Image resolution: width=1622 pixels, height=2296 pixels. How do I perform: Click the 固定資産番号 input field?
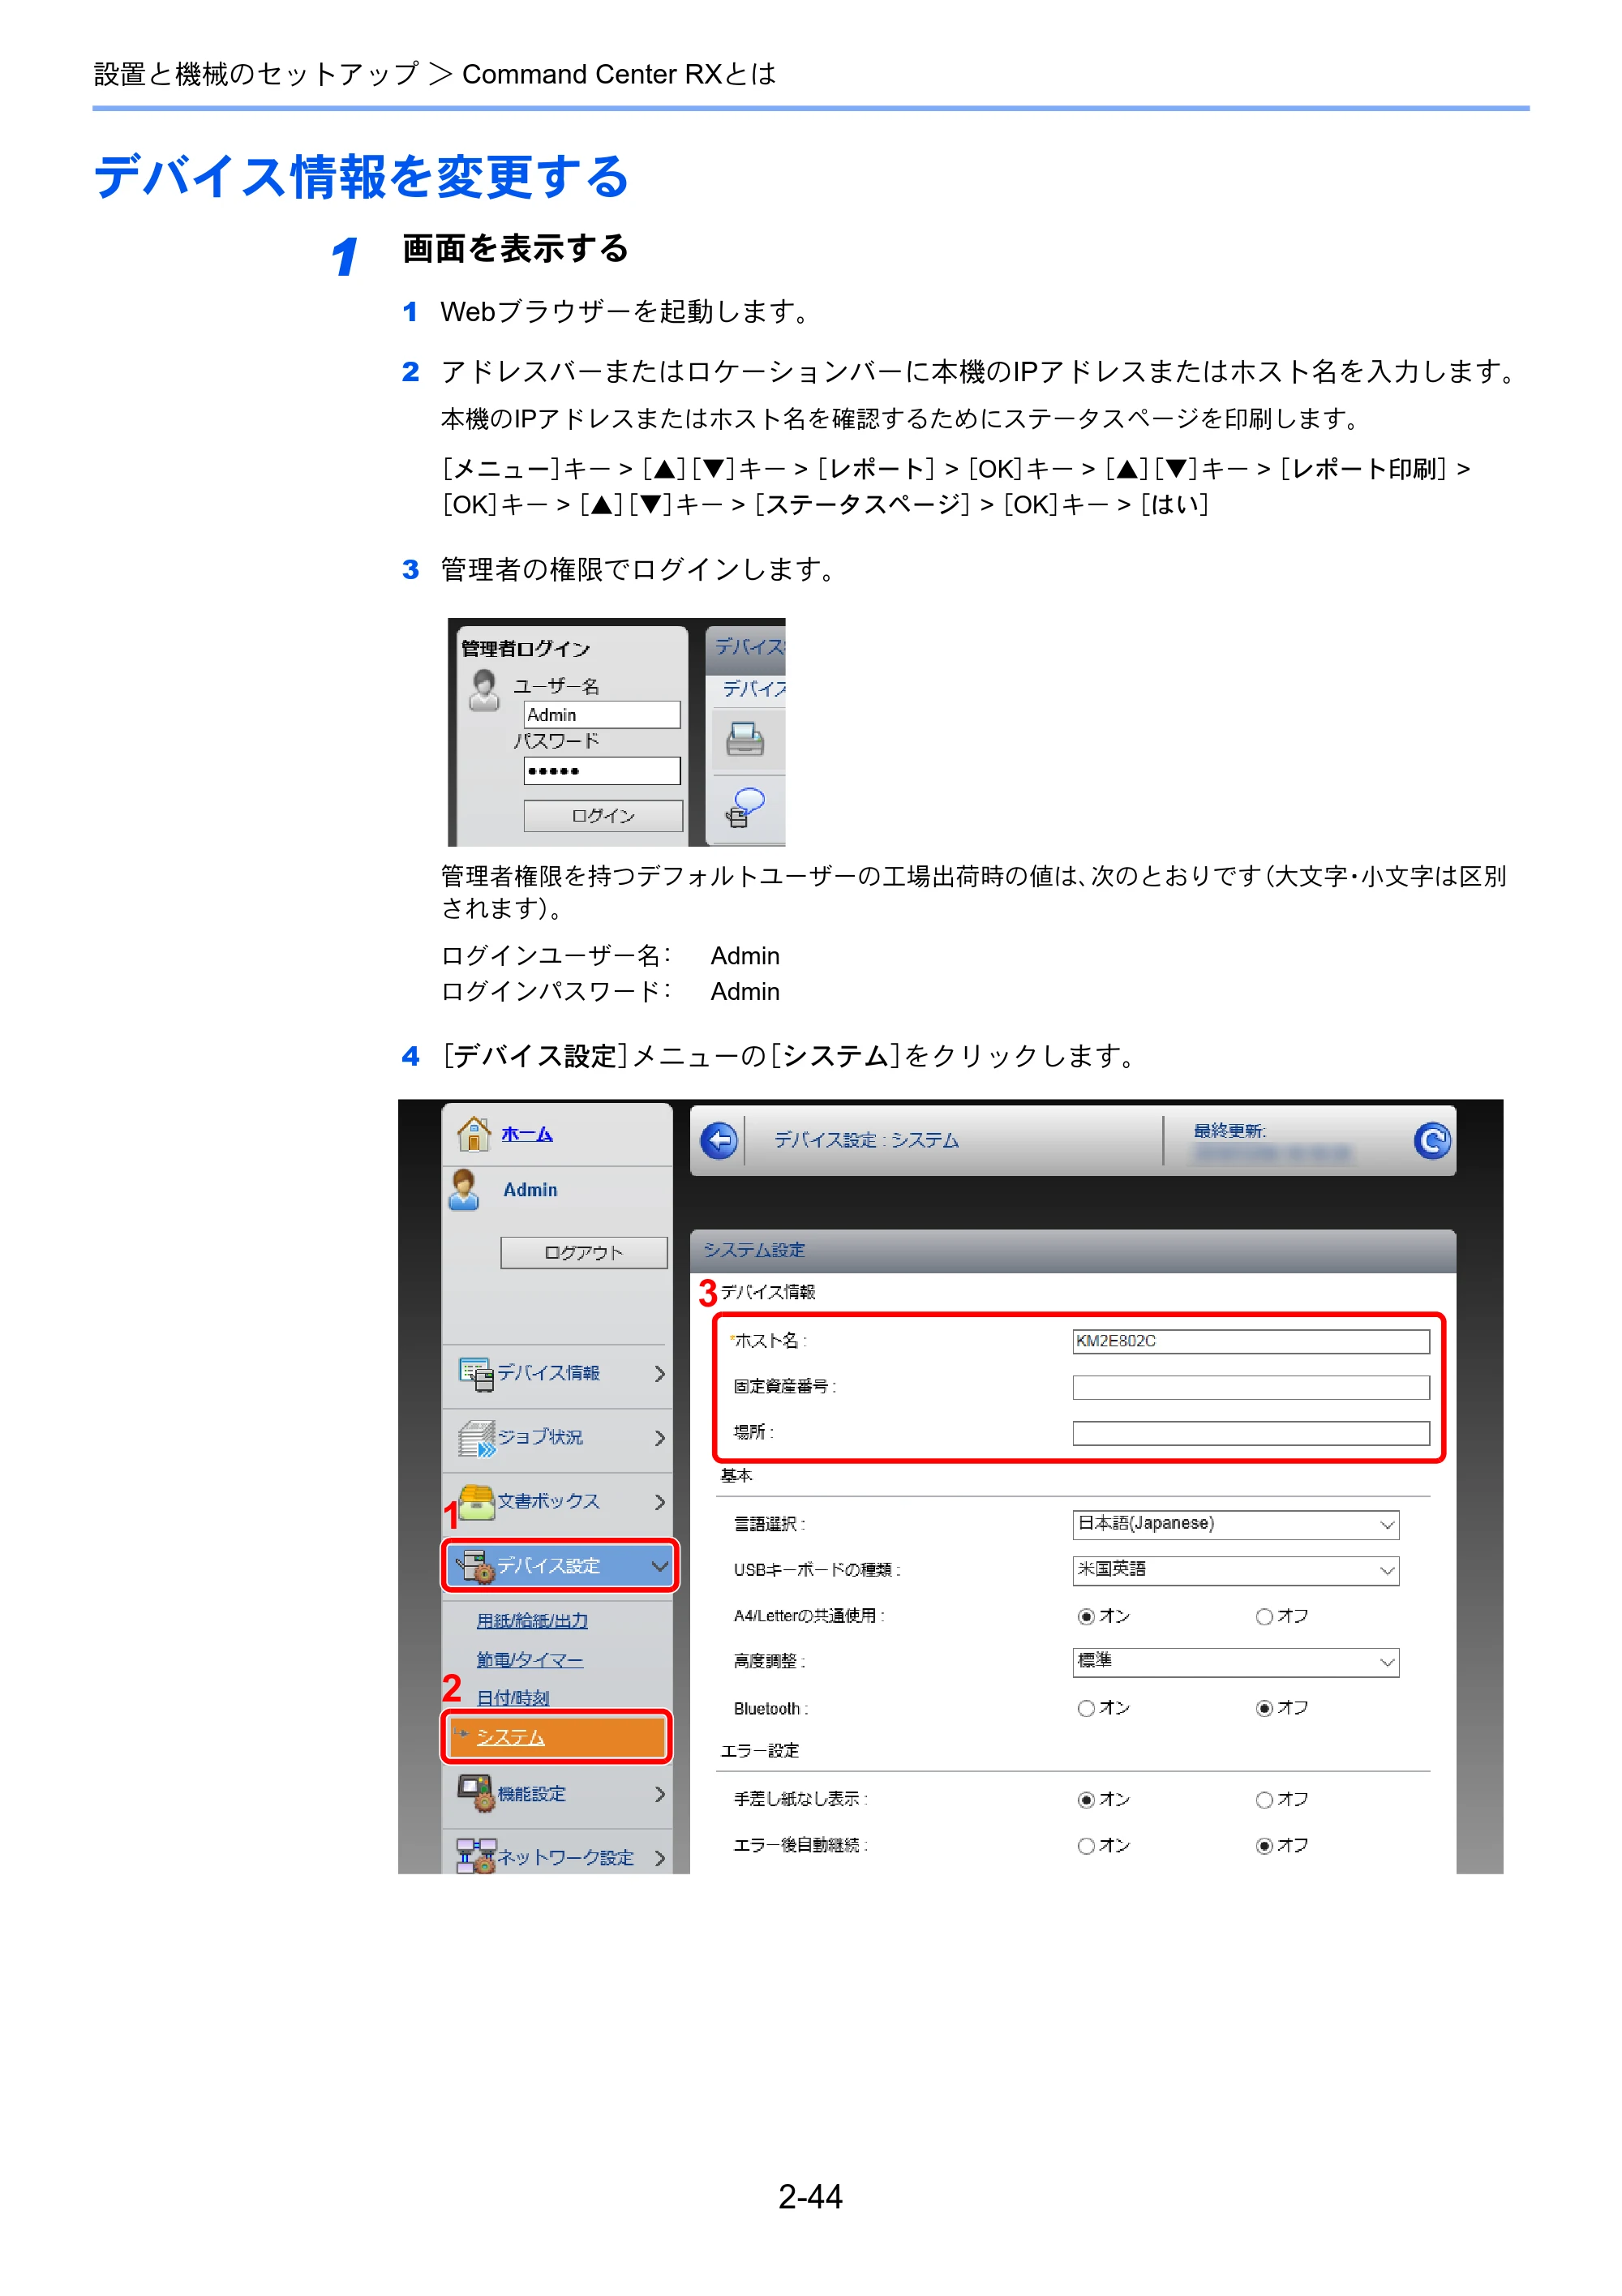(x=1250, y=1387)
